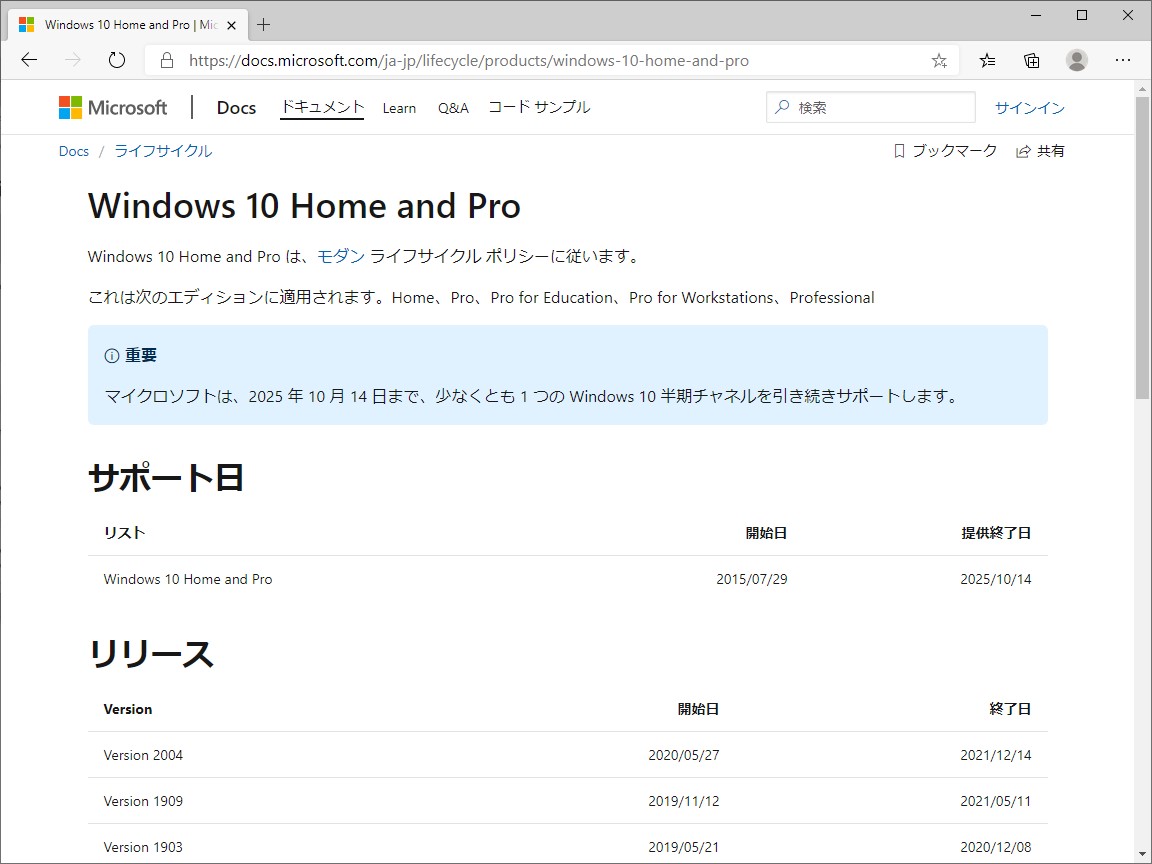The image size is (1152, 864).
Task: Click the padlock site info icon
Action: [x=167, y=60]
